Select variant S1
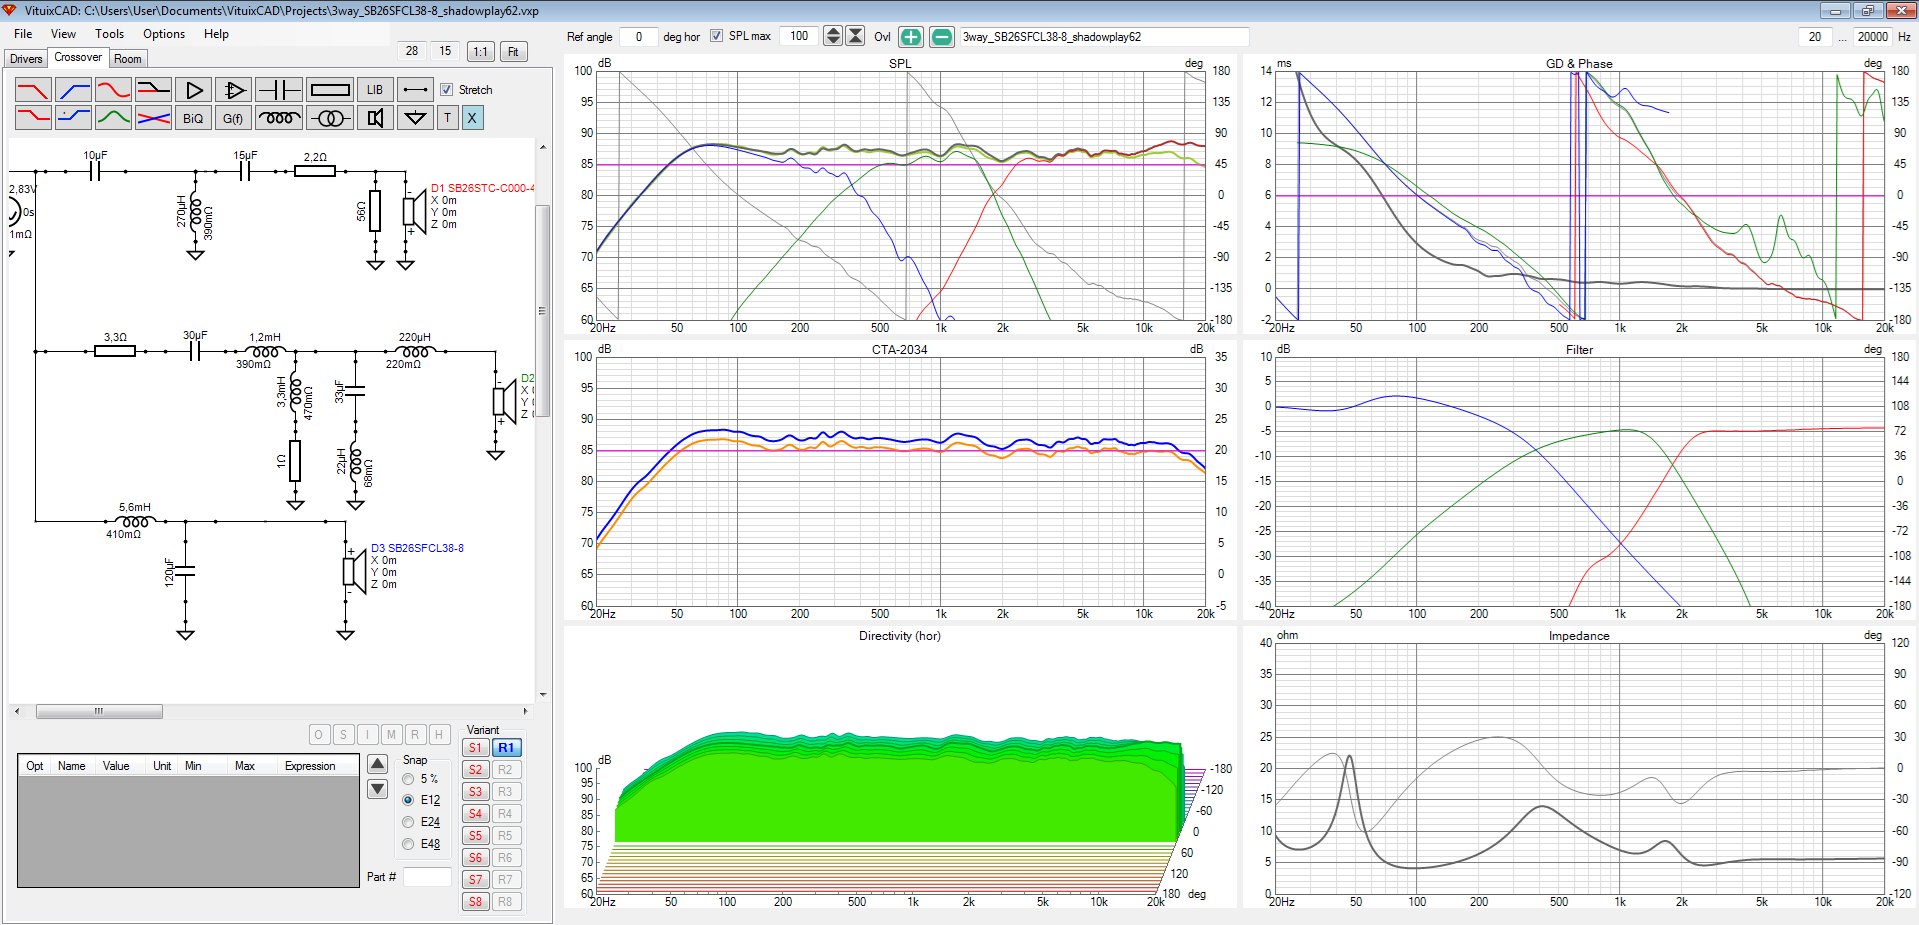 pos(476,748)
